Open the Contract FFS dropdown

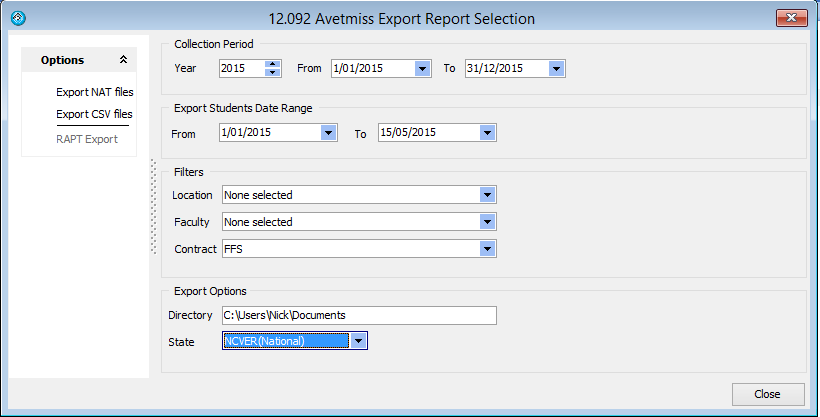click(x=487, y=249)
